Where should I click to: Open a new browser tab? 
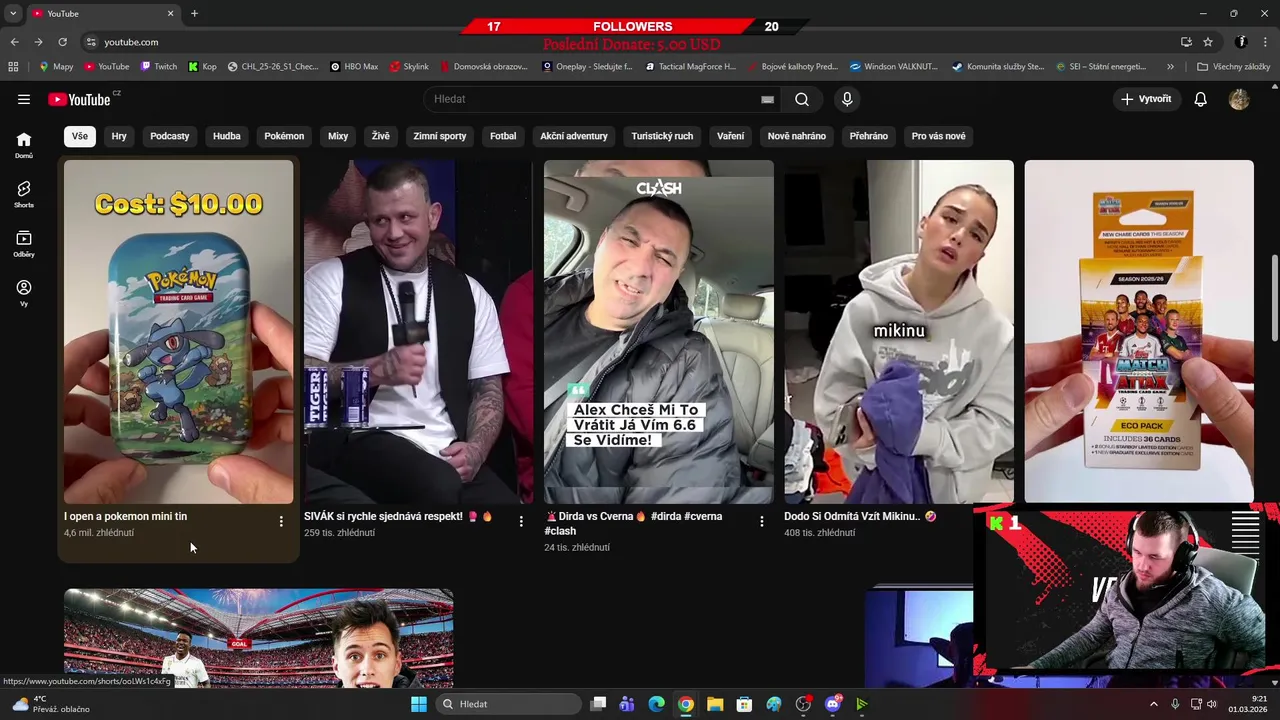point(194,13)
